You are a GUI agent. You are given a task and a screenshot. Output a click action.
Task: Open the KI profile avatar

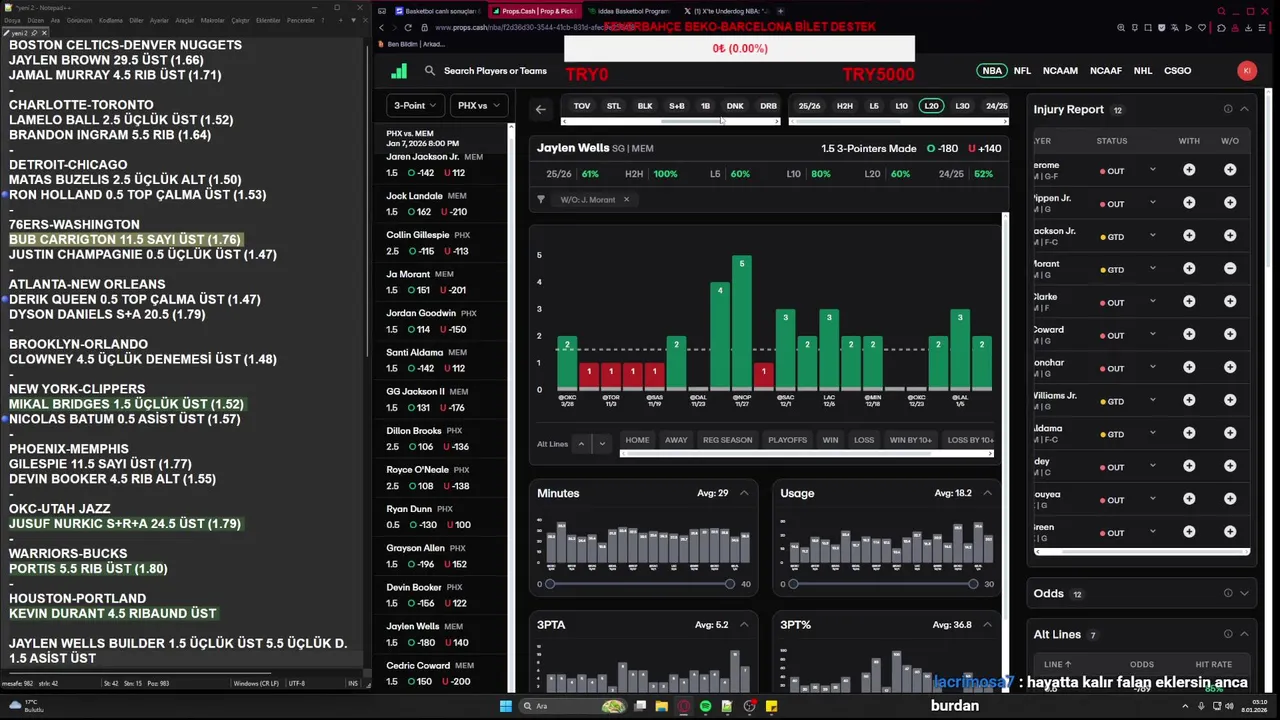pyautogui.click(x=1246, y=71)
